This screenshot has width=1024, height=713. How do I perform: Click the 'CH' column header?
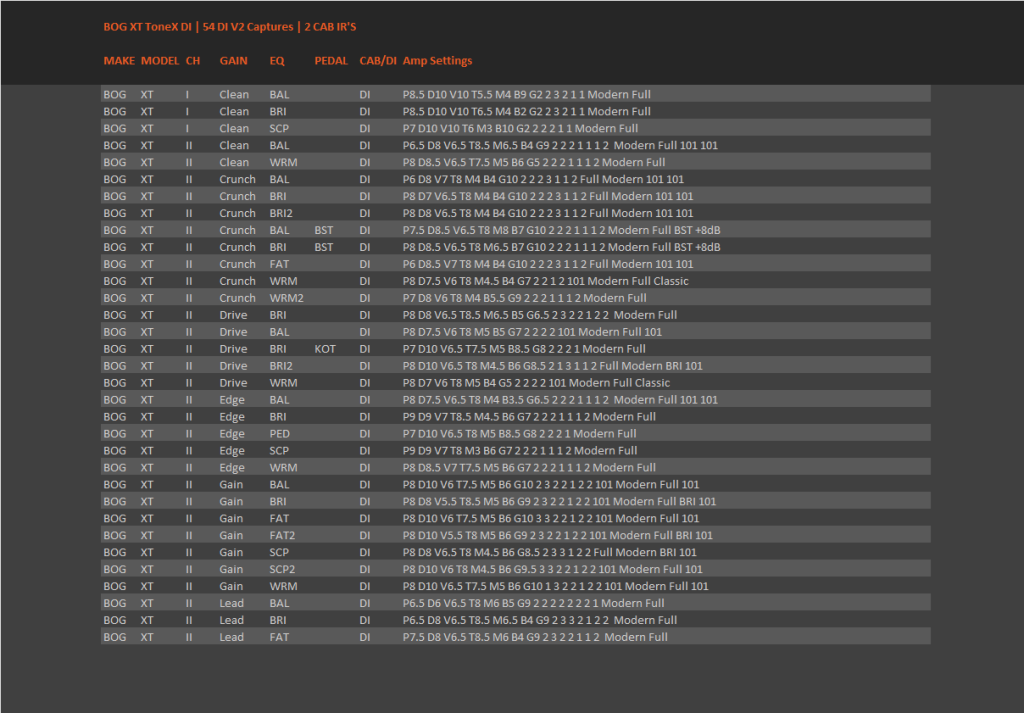(x=193, y=61)
